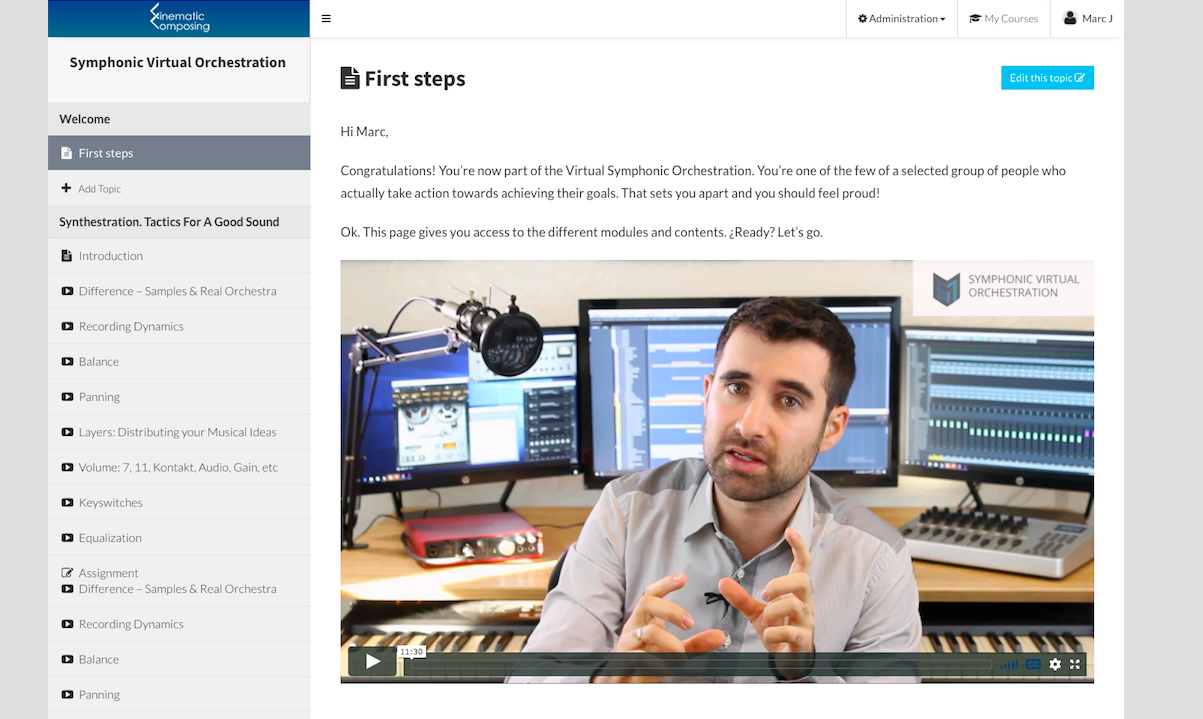Screen dimensions: 1203x719
Task: Click the video progress bar
Action: pos(700,664)
